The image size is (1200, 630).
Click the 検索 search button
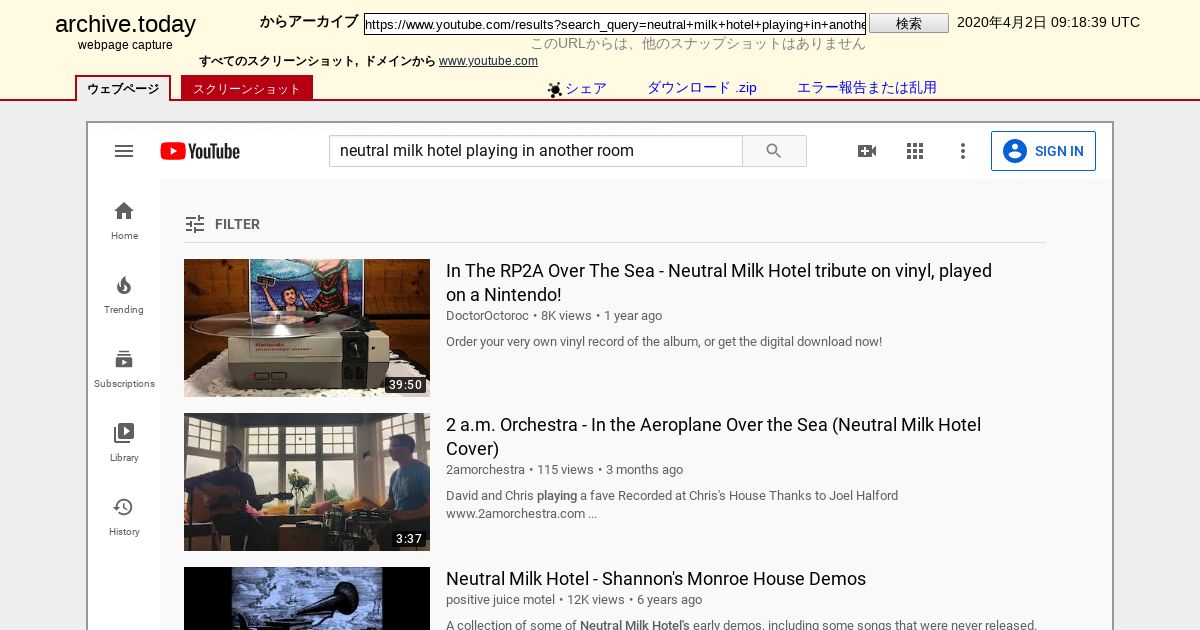pyautogui.click(x=909, y=23)
